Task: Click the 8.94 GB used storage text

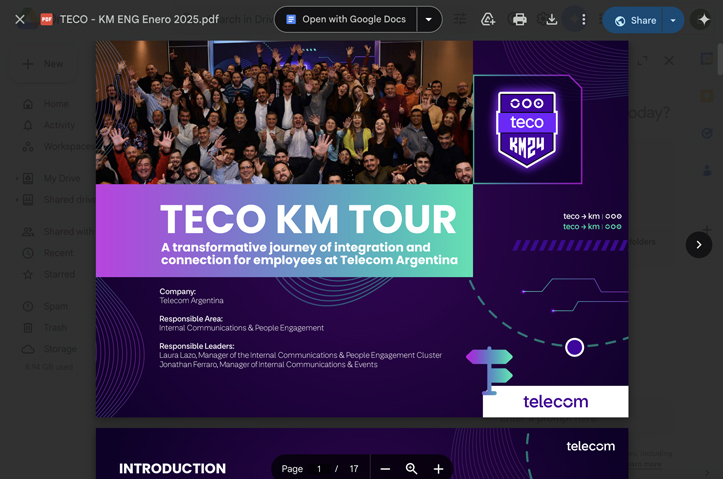Action: tap(49, 367)
